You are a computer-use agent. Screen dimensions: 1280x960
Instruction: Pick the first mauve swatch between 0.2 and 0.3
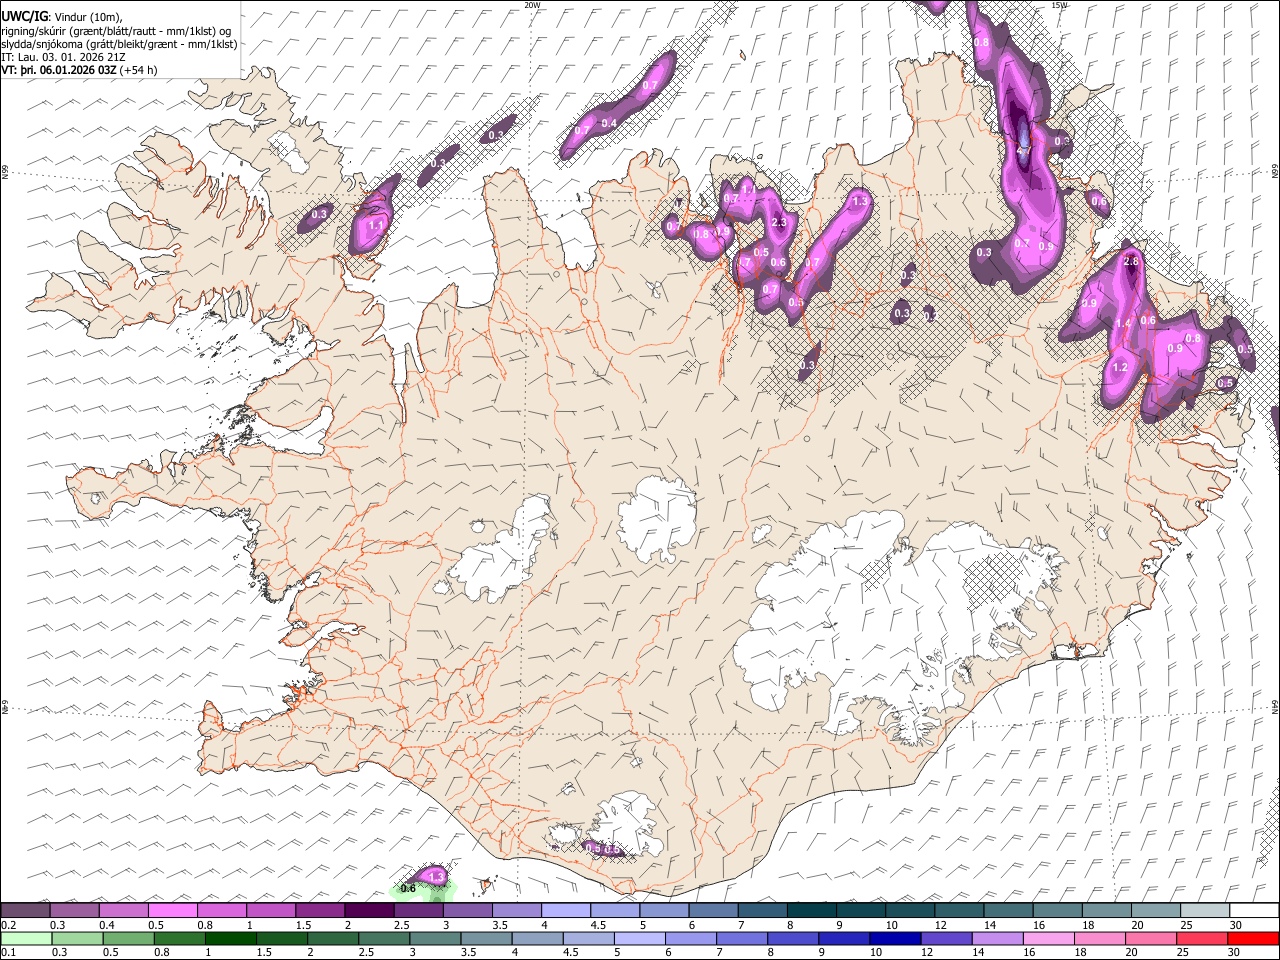click(x=25, y=911)
